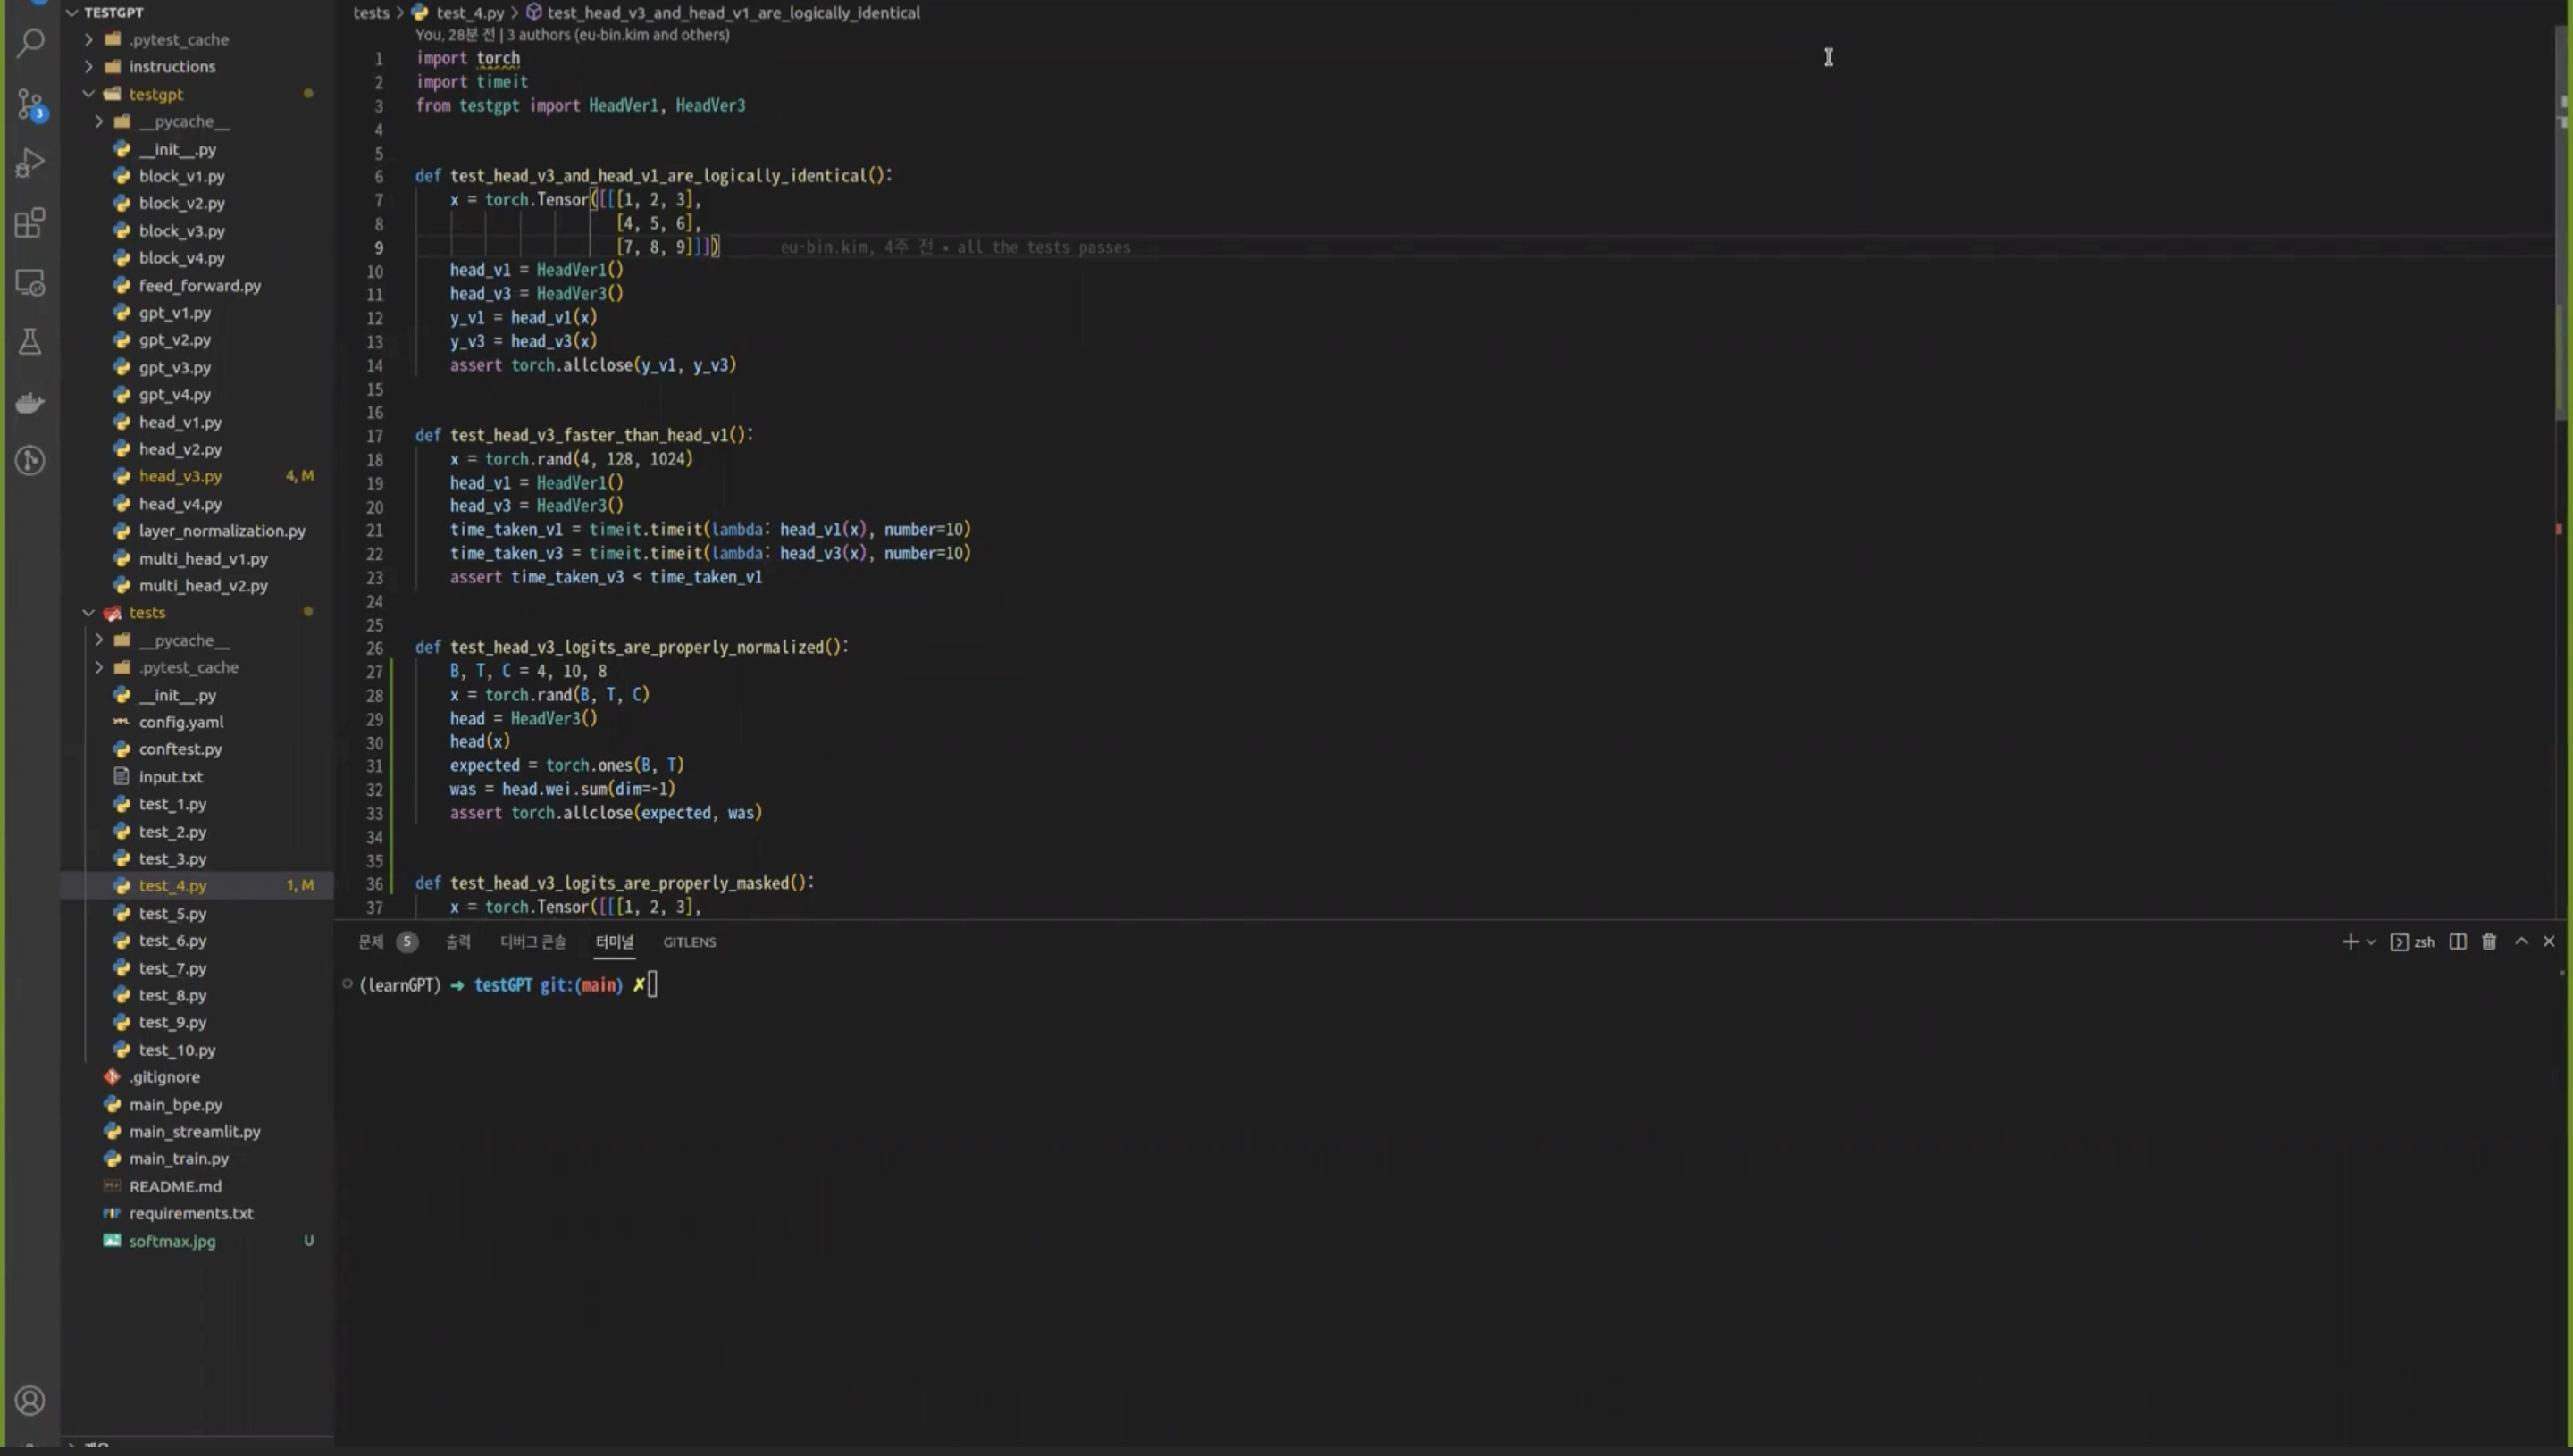Expand __pycache__ under testgpt folder
The image size is (2573, 1456).
click(x=99, y=121)
